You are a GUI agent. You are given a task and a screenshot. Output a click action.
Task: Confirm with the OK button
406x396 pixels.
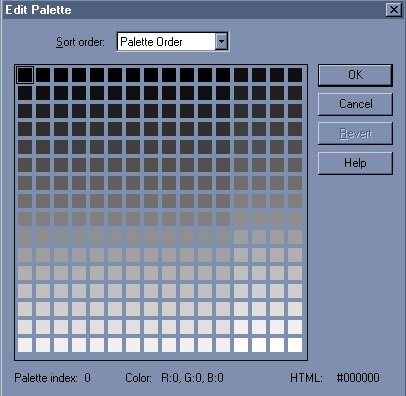pyautogui.click(x=355, y=75)
